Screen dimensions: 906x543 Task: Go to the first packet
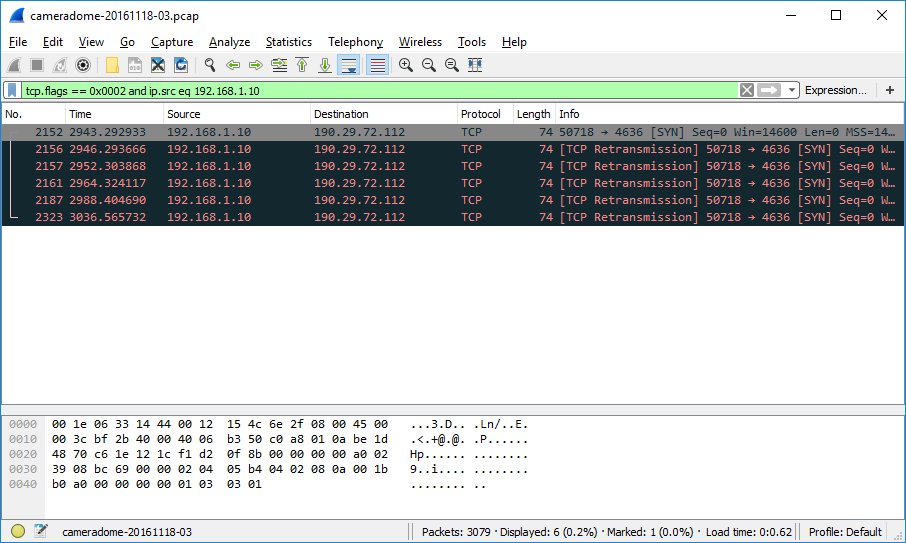(x=302, y=65)
